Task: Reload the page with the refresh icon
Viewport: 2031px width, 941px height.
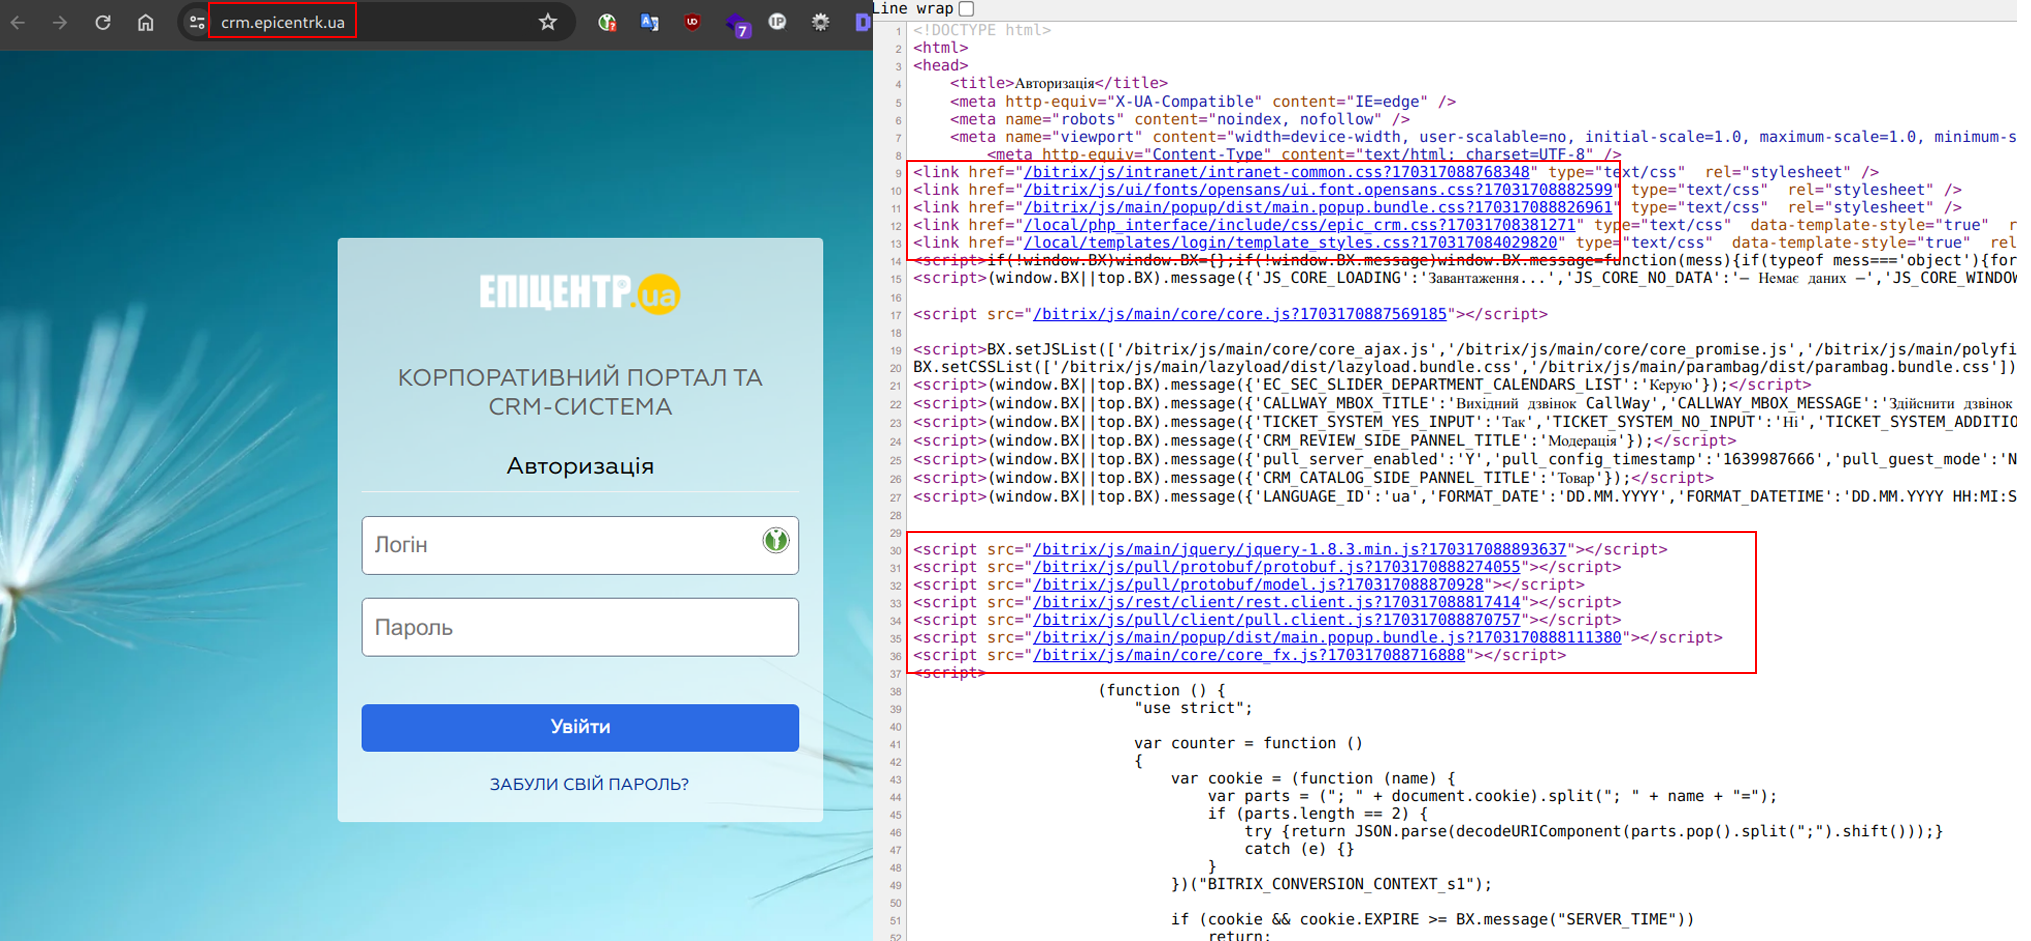Action: point(103,22)
